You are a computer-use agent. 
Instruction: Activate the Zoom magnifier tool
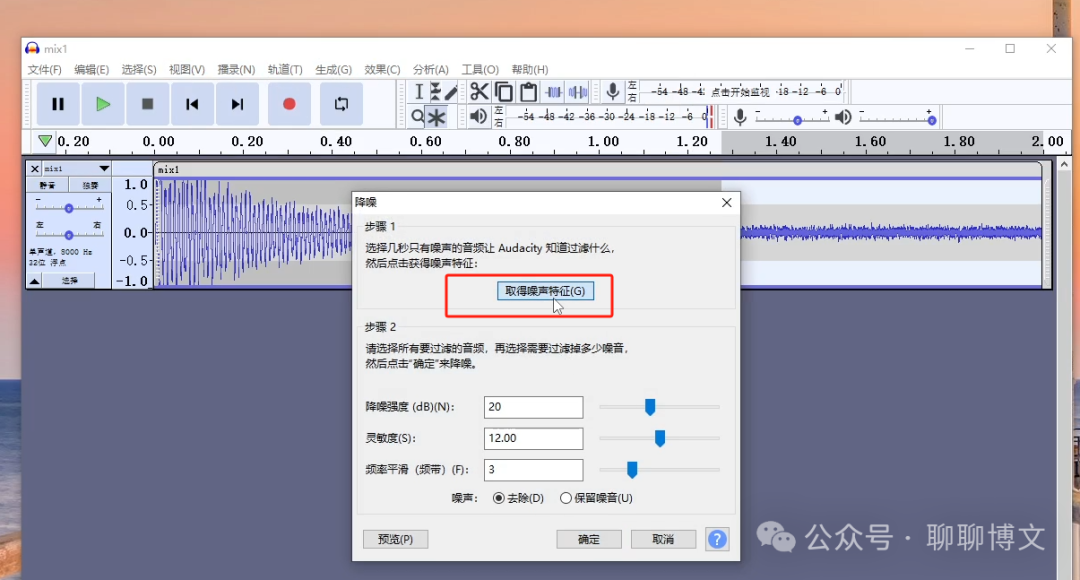(x=419, y=117)
